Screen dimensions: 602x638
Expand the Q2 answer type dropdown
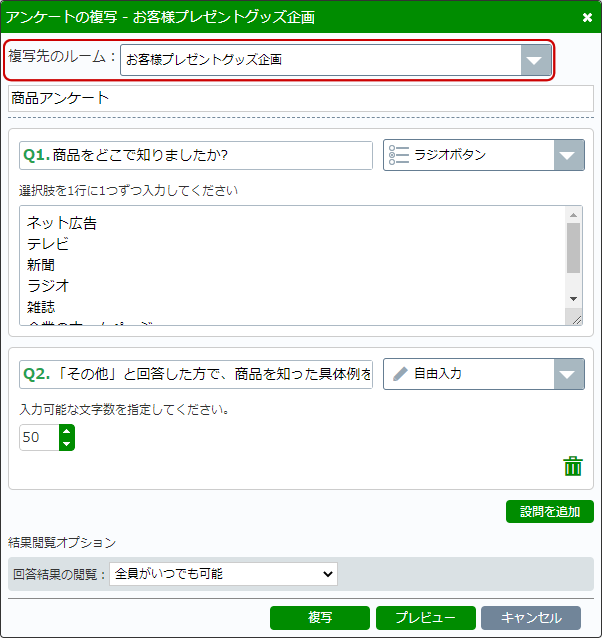coord(569,374)
